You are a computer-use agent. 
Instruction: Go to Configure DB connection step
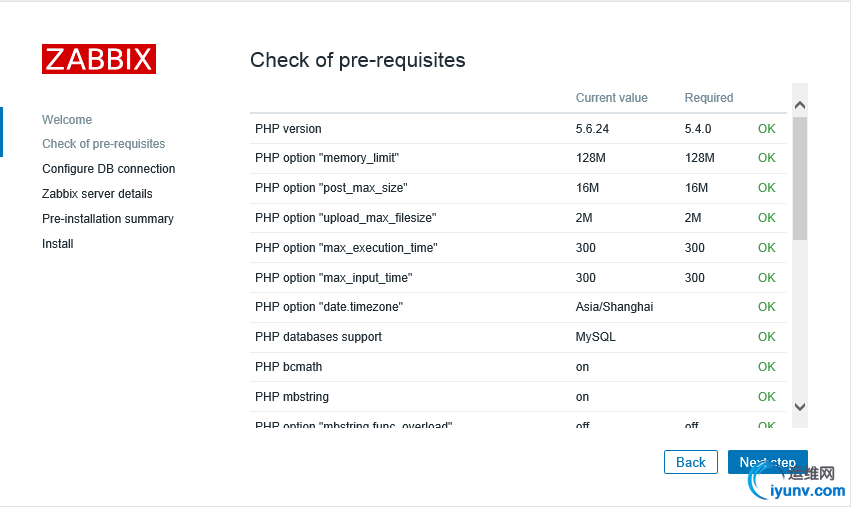(x=109, y=169)
